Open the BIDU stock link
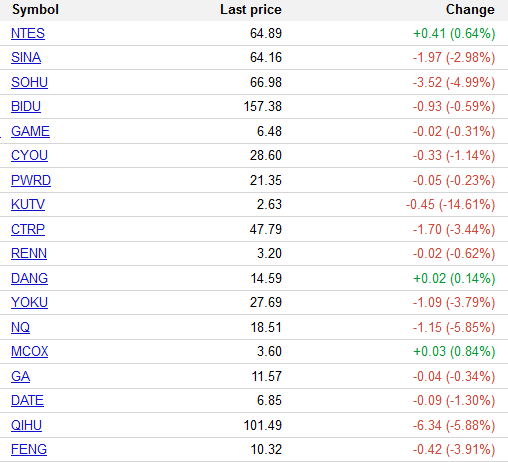Viewport: 508px width, 462px height. (26, 107)
